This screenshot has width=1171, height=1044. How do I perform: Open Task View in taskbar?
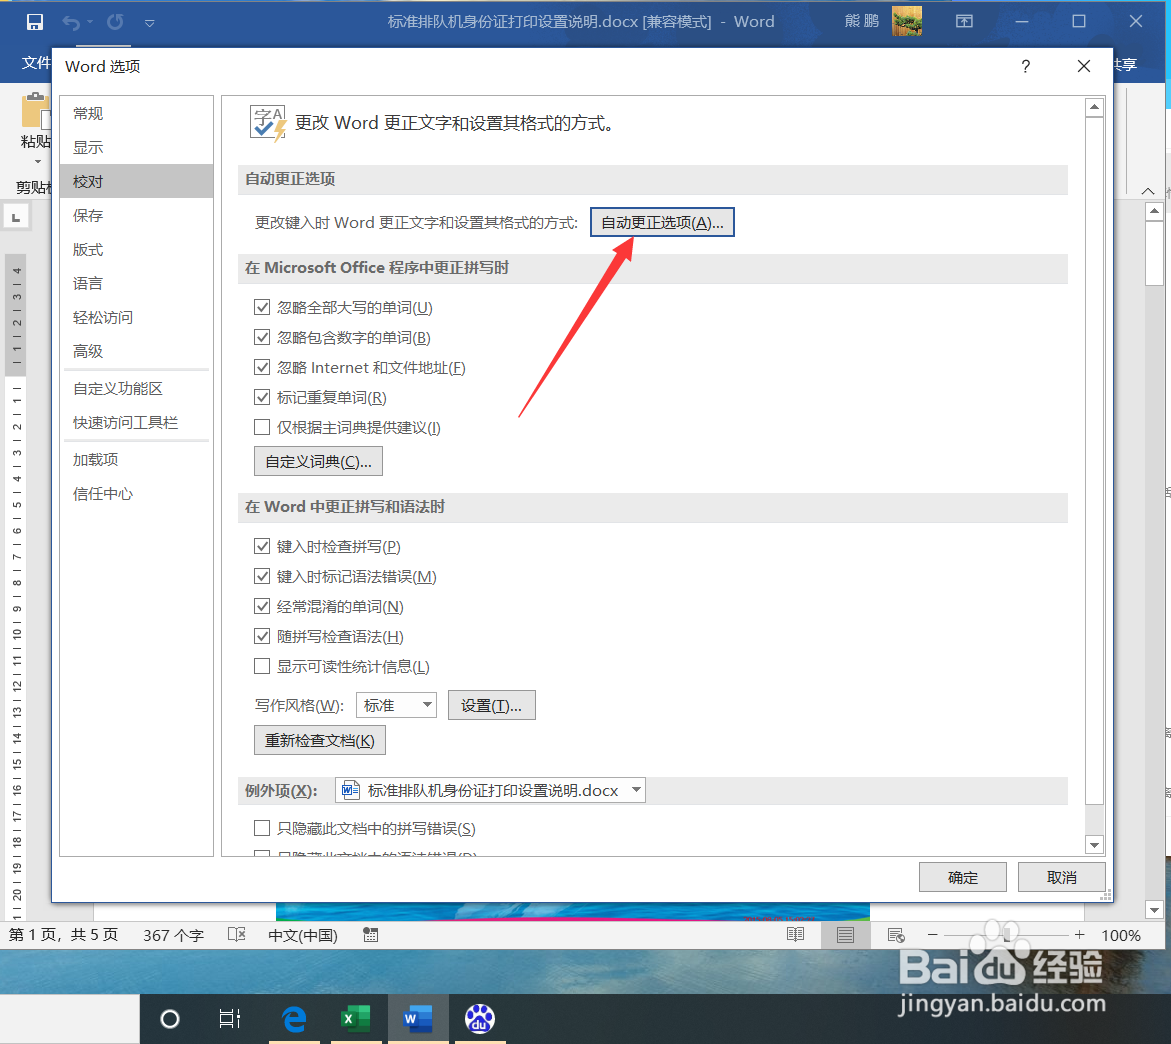point(230,1019)
